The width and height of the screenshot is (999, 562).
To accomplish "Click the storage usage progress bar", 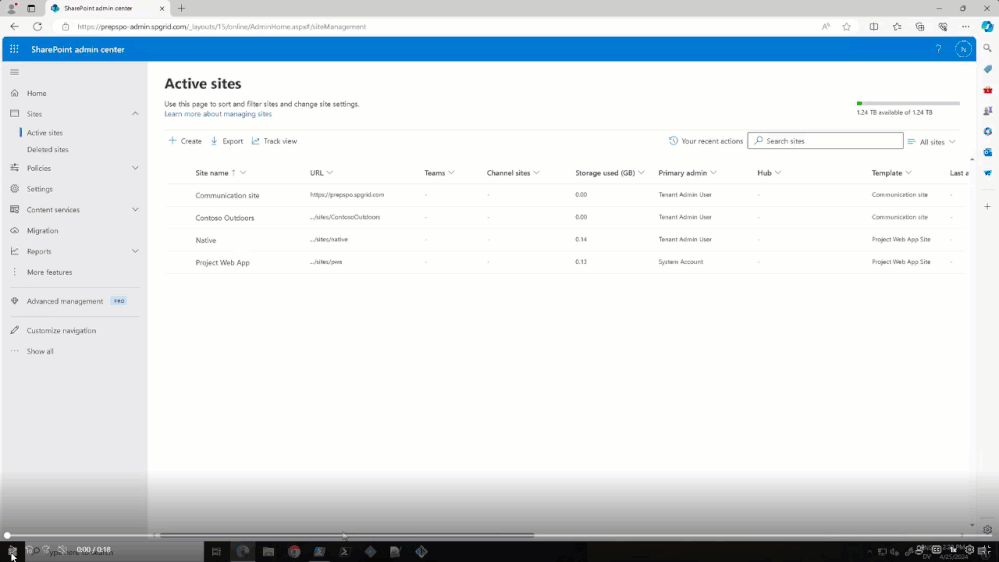I will [908, 103].
